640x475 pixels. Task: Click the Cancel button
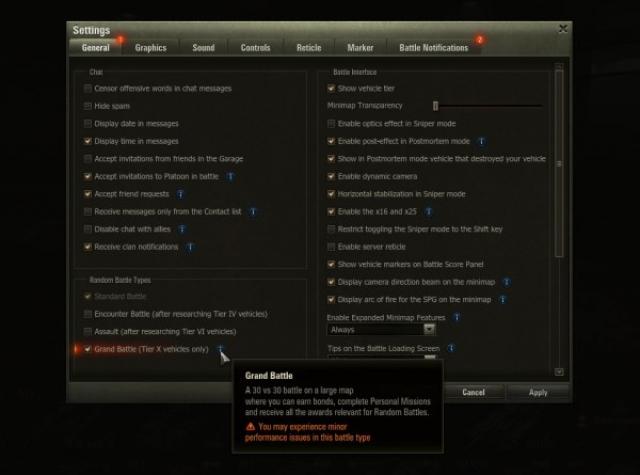coord(473,393)
